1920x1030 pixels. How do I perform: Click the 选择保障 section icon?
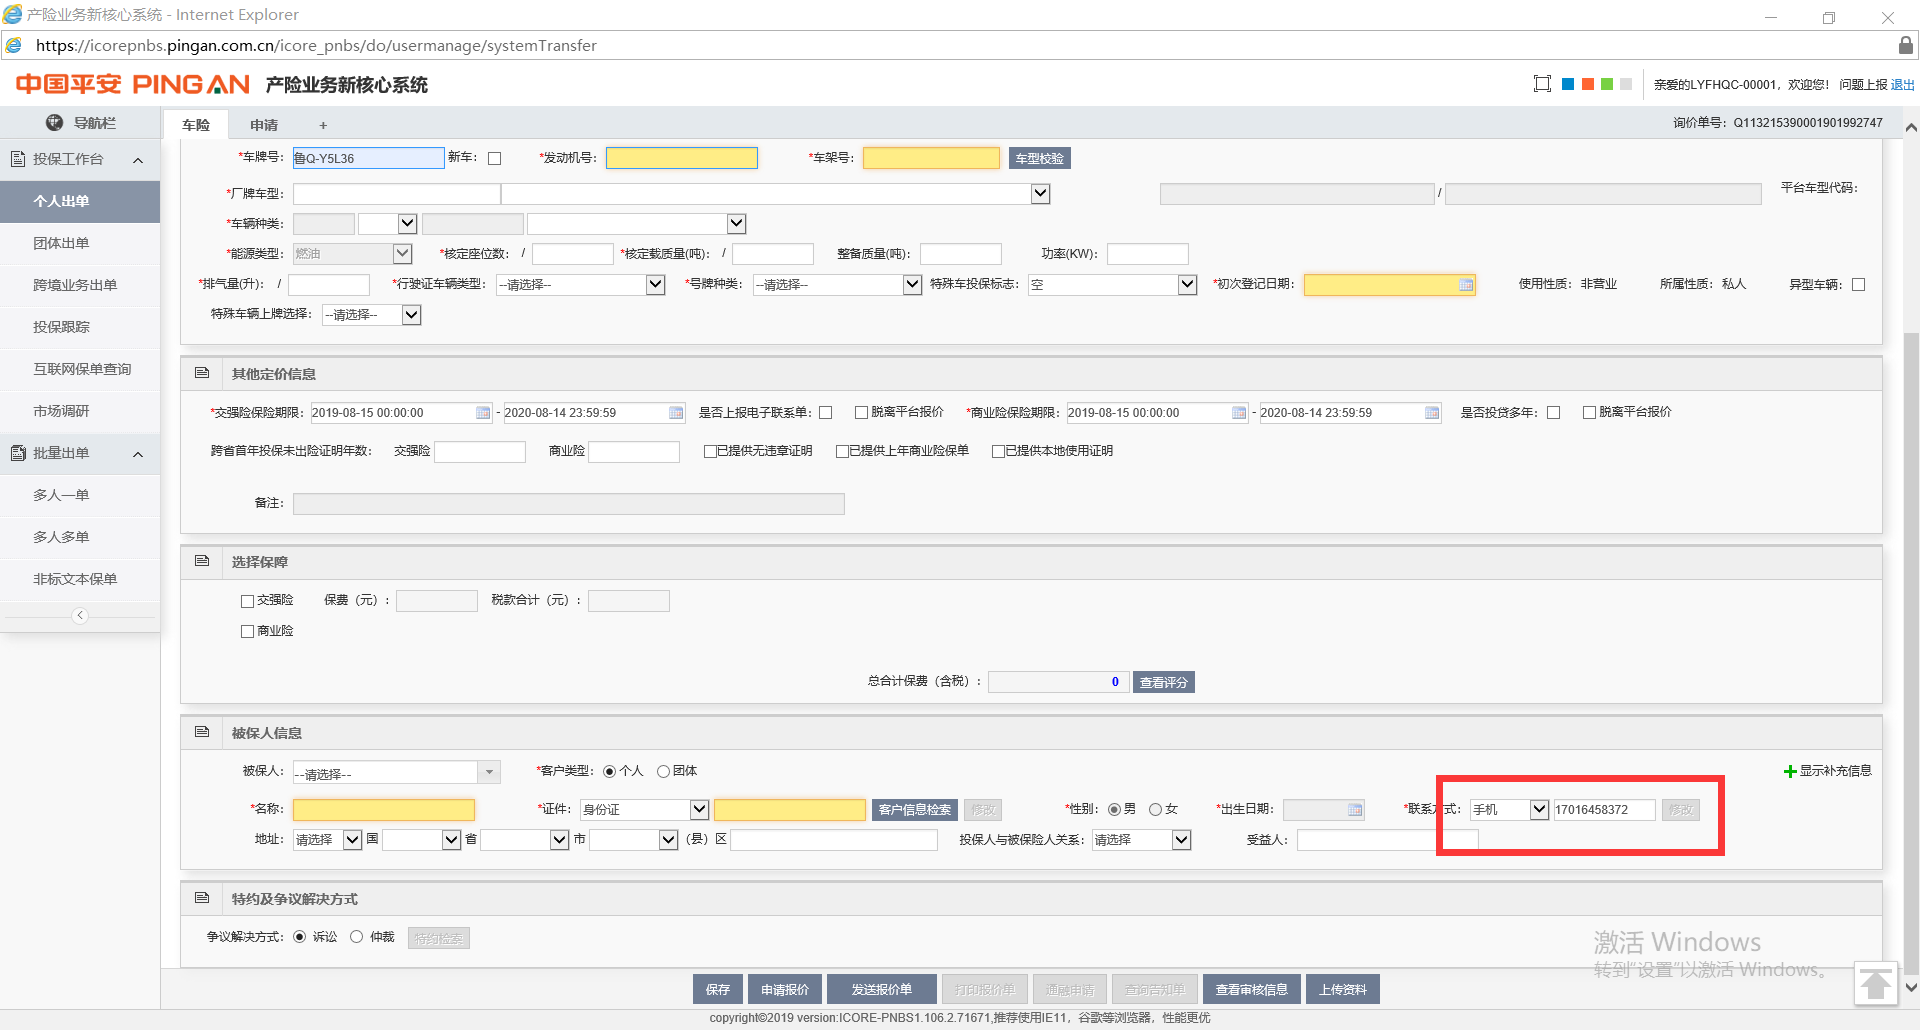(x=202, y=561)
